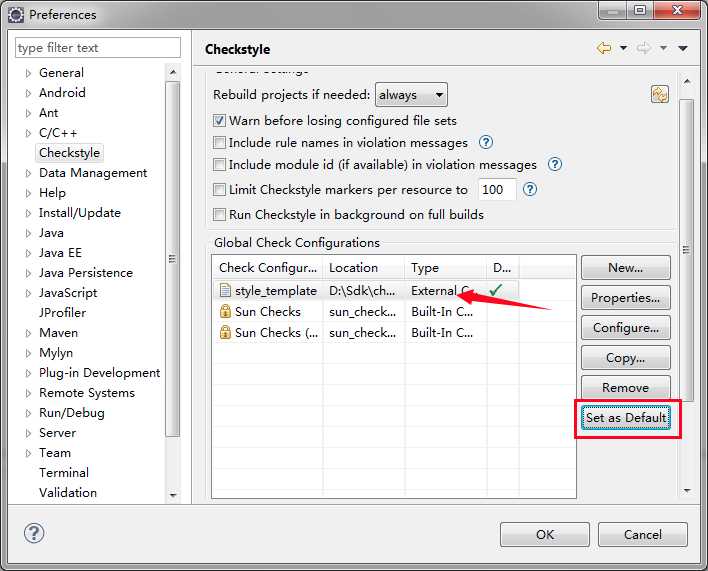This screenshot has width=708, height=571.
Task: Click the preferences tree scrollbar thumb
Action: pos(172,259)
